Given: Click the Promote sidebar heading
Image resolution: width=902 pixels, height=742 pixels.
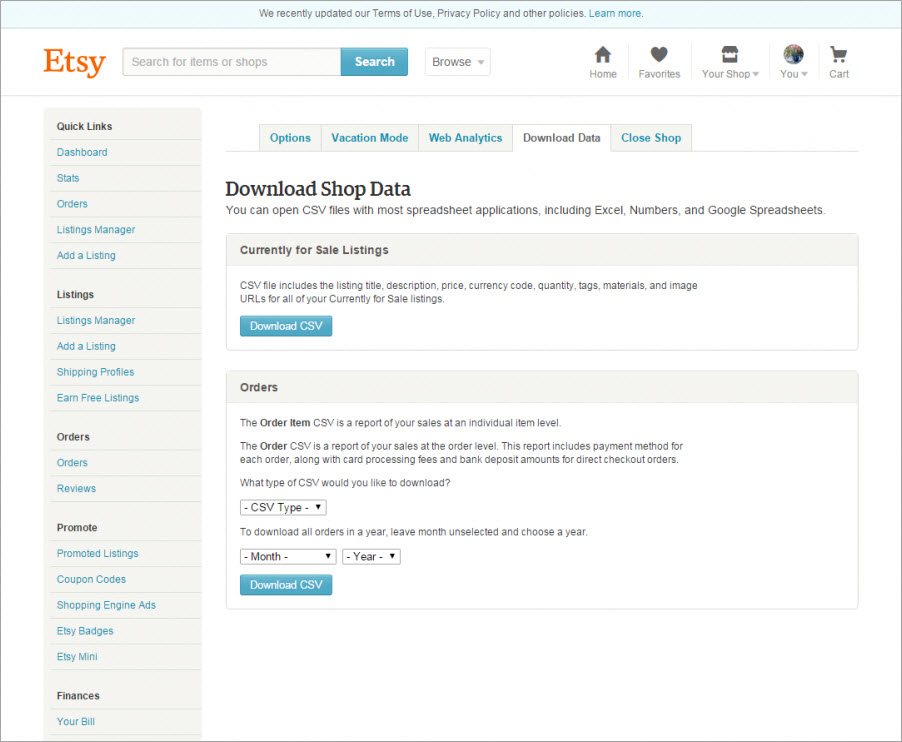Looking at the screenshot, I should 77,527.
